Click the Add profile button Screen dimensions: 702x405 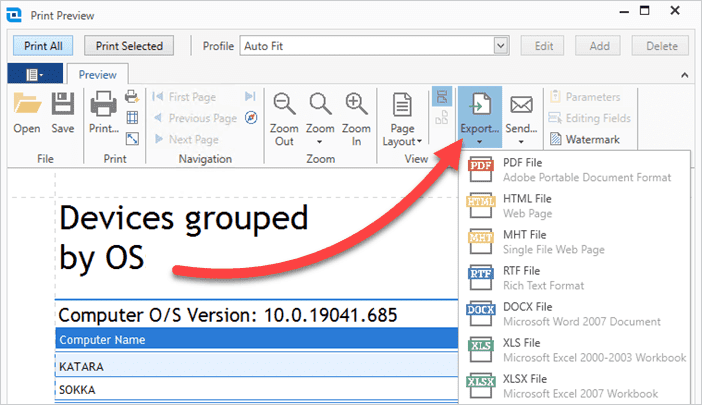(x=599, y=46)
